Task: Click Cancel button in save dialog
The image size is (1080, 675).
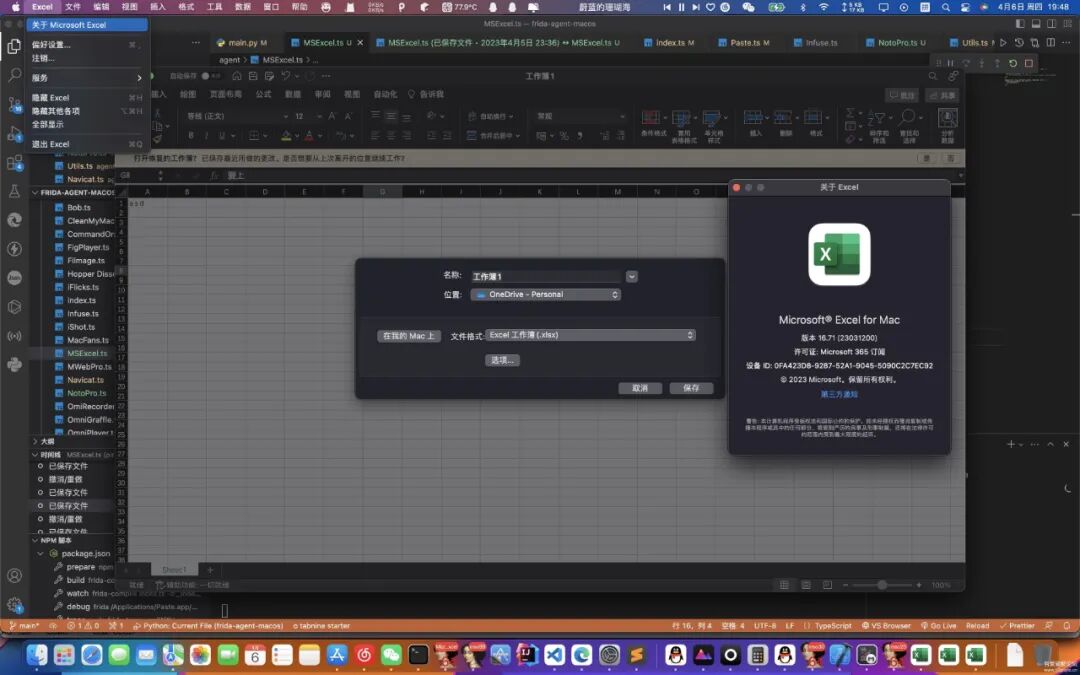Action: pyautogui.click(x=640, y=388)
